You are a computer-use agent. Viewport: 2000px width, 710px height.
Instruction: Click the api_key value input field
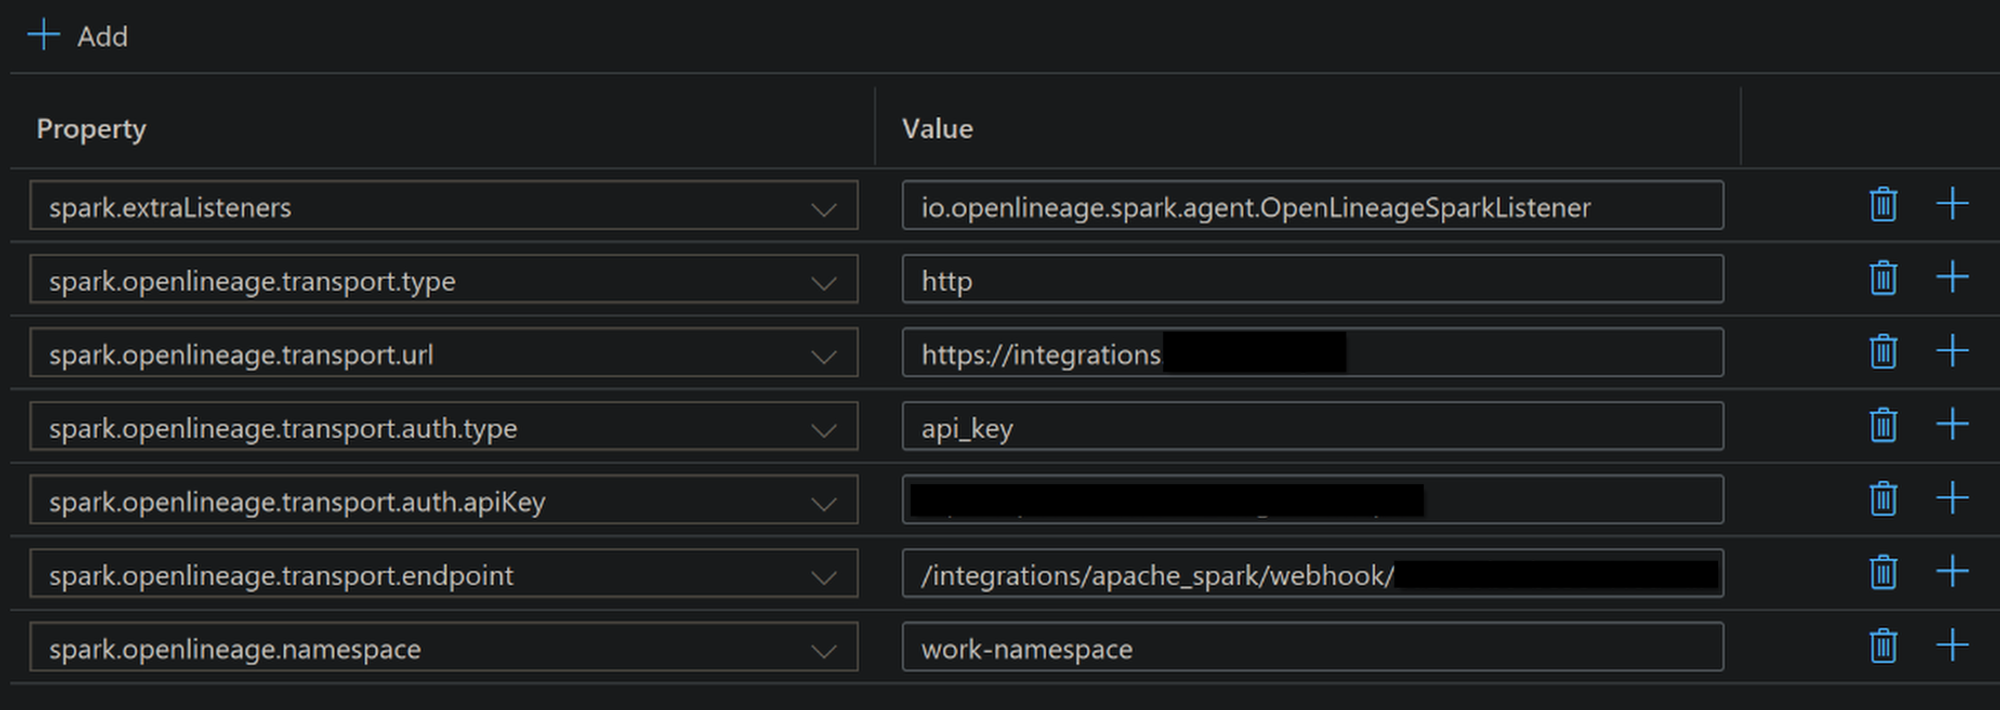pos(1311,427)
